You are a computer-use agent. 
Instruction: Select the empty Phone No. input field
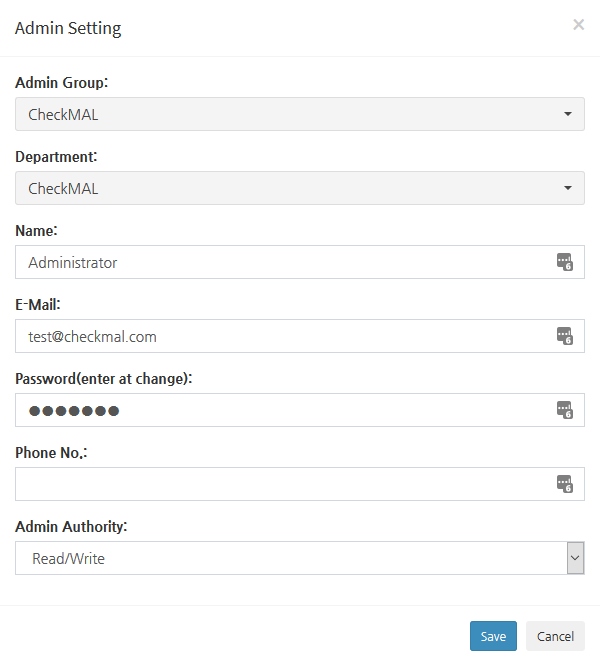(x=280, y=484)
